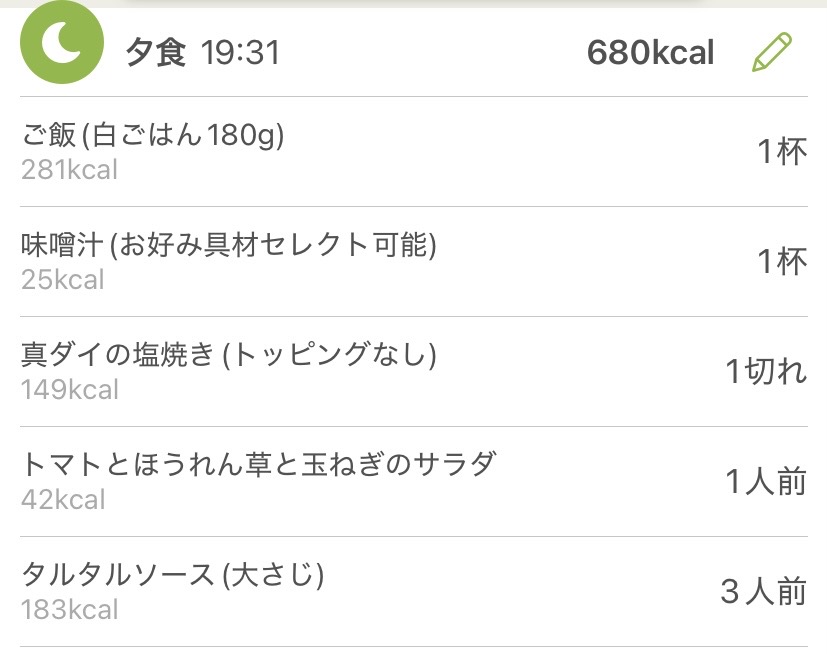The height and width of the screenshot is (654, 827).
Task: Select the 1切れ quantity value
Action: click(766, 372)
